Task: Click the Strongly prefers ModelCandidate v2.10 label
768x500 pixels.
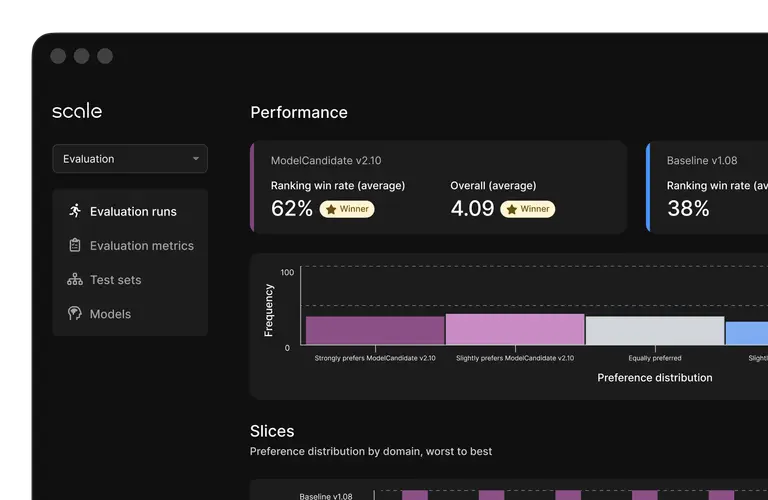Action: [x=375, y=358]
